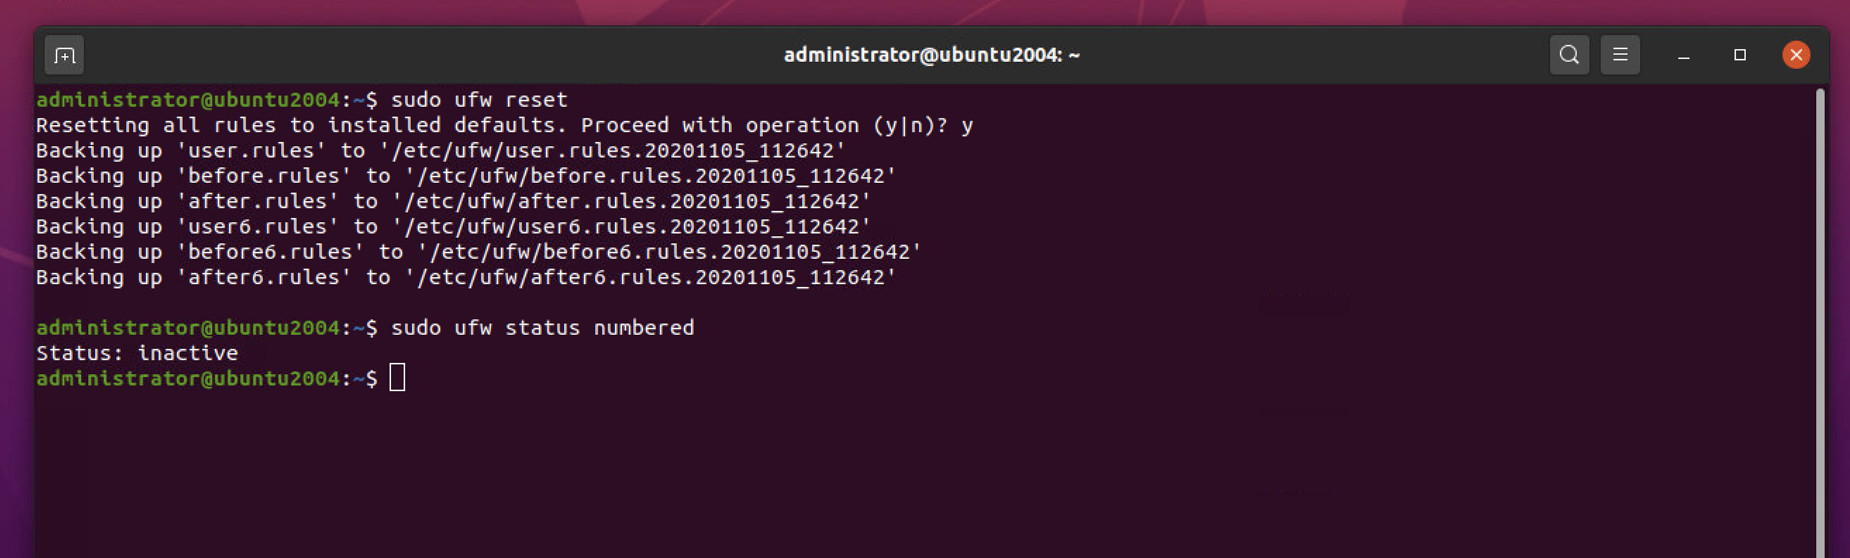This screenshot has height=558, width=1850.
Task: Click the before6.rules backup path line
Action: click(479, 252)
